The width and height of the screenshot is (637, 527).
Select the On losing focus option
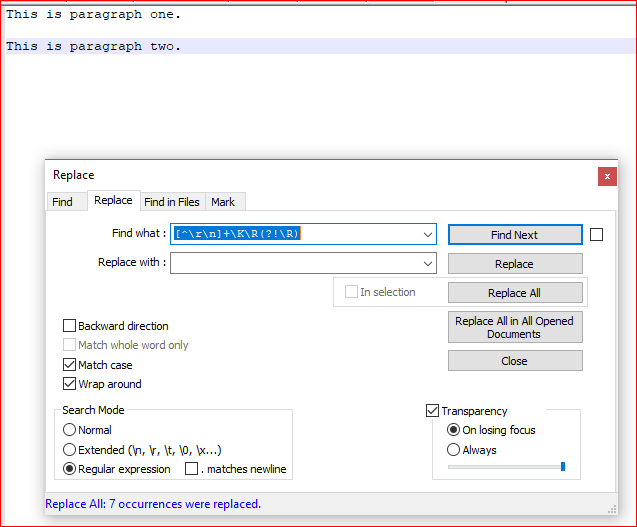pos(453,430)
